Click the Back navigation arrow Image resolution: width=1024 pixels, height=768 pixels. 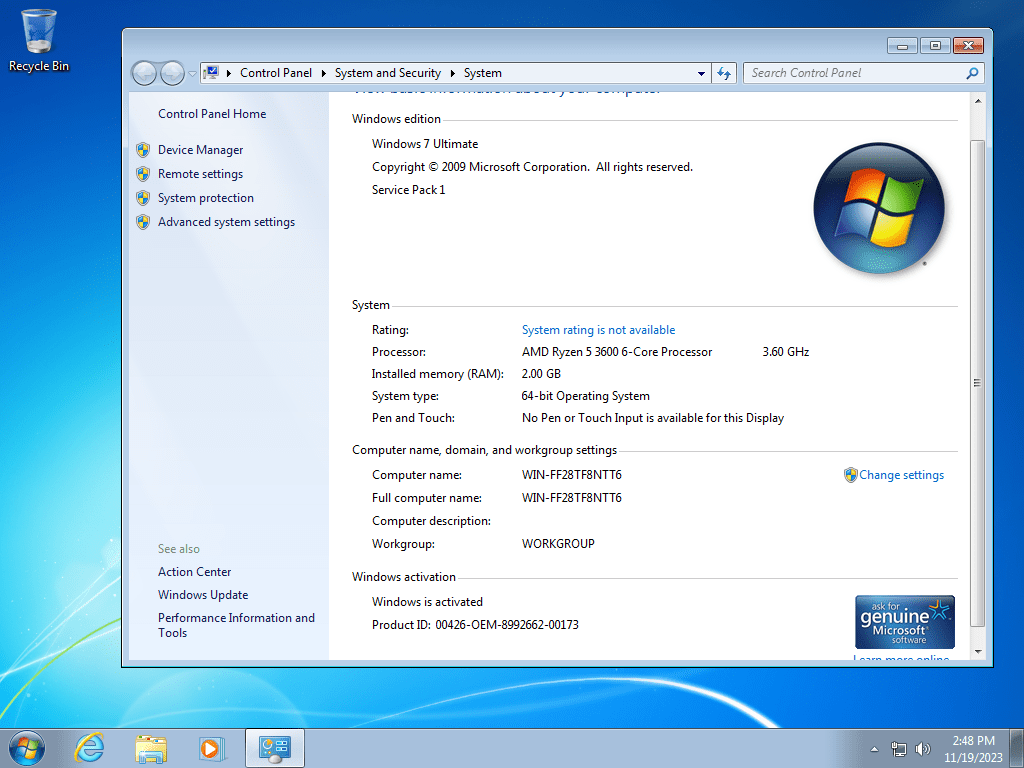pyautogui.click(x=144, y=73)
